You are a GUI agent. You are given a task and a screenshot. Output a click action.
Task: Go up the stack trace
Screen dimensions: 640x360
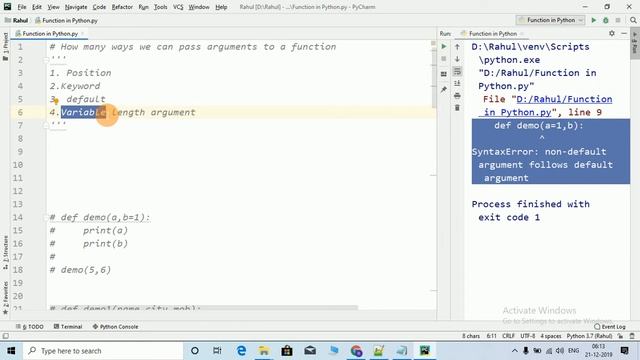pyautogui.click(x=457, y=47)
